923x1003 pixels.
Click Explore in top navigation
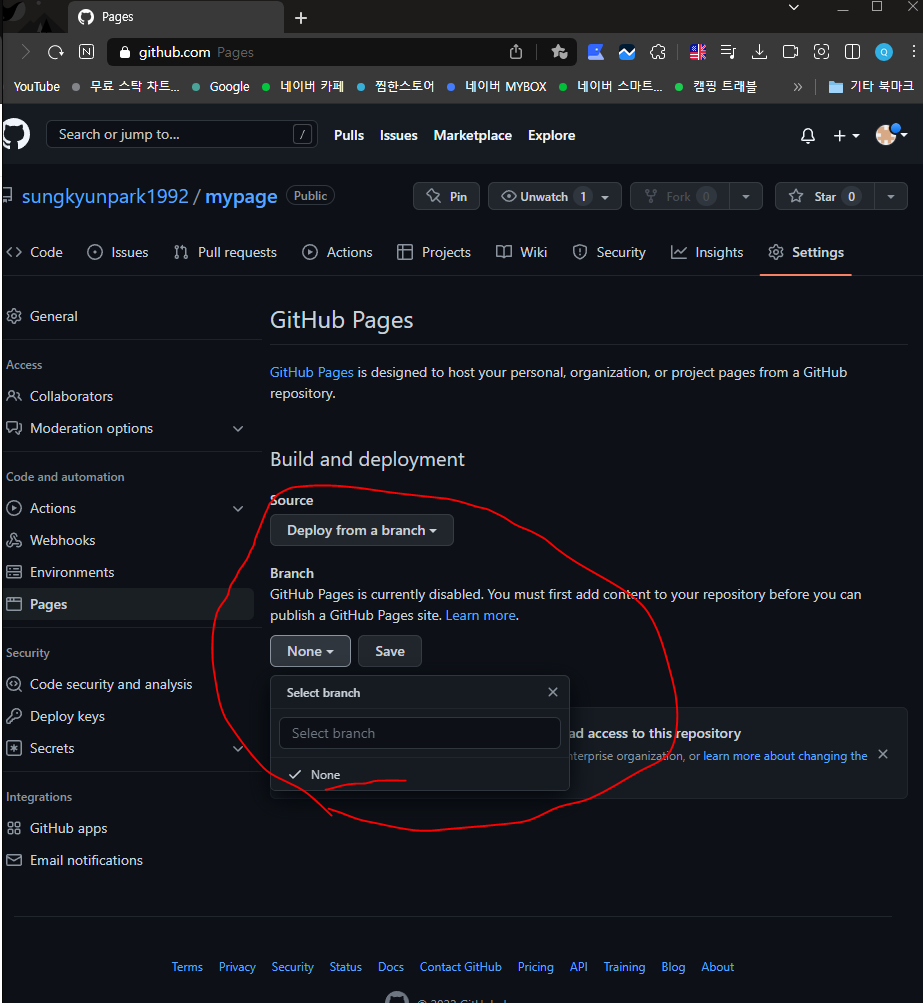point(551,136)
